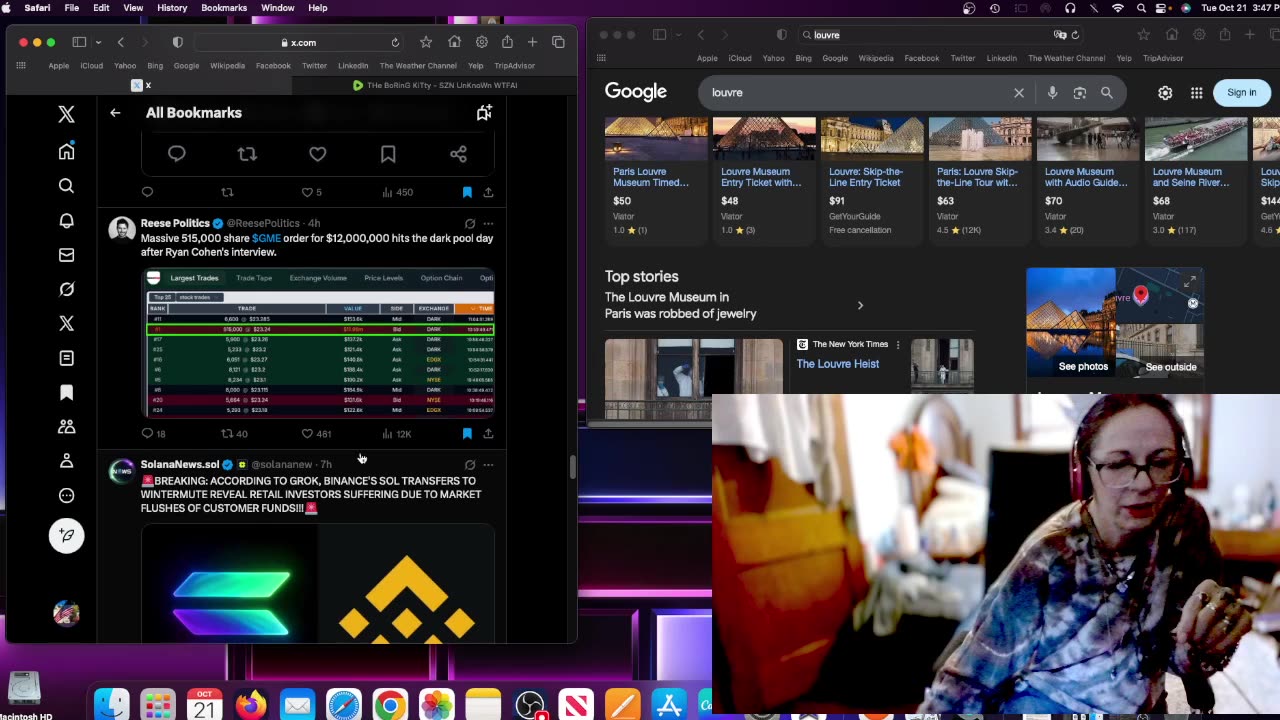Image resolution: width=1280 pixels, height=720 pixels.
Task: Open the Google apps grid
Action: coord(1196,92)
